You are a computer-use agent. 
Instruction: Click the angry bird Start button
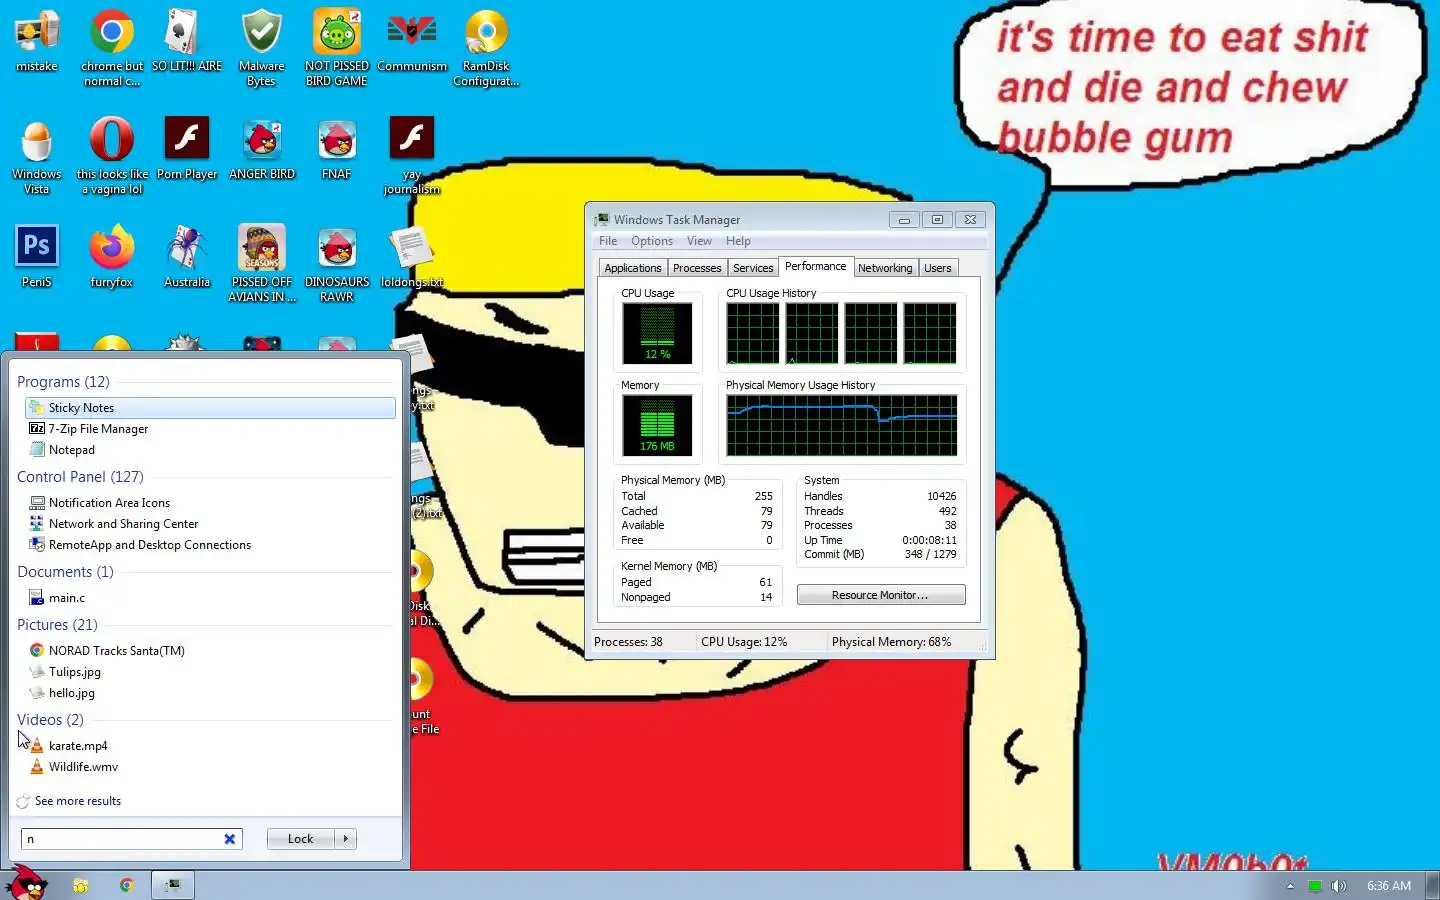tap(27, 883)
